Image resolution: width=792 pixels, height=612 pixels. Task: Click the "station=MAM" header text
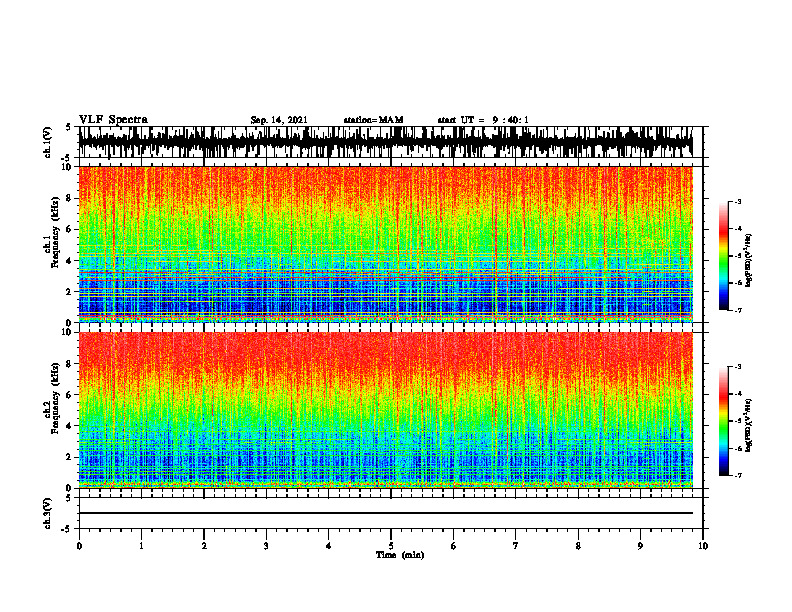point(374,120)
